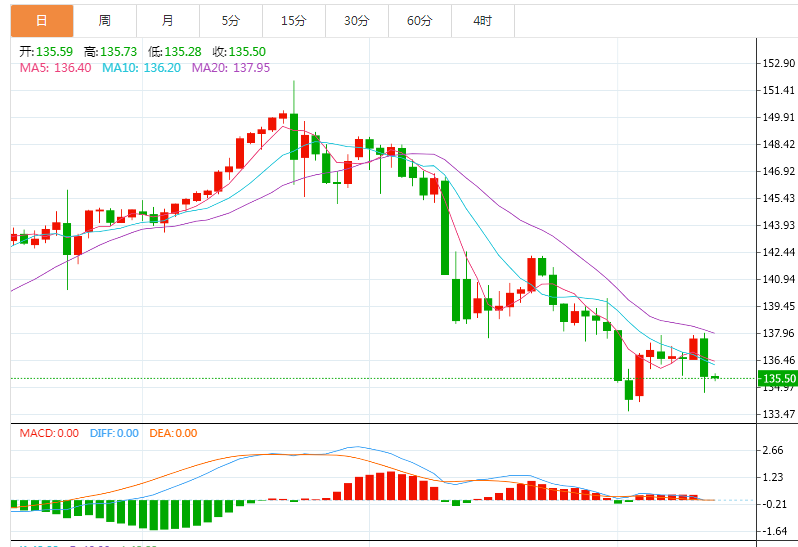Click the DIFF:0.00 label
798x547 pixels.
[x=114, y=433]
